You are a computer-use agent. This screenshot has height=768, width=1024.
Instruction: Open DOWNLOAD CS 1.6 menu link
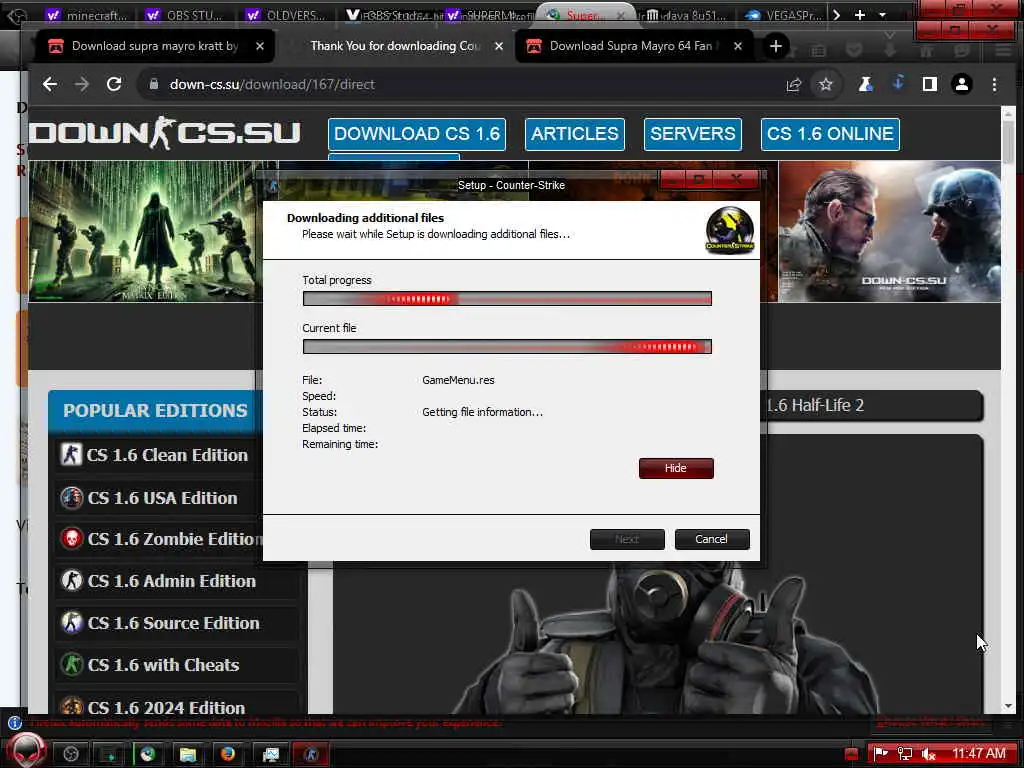(x=417, y=134)
